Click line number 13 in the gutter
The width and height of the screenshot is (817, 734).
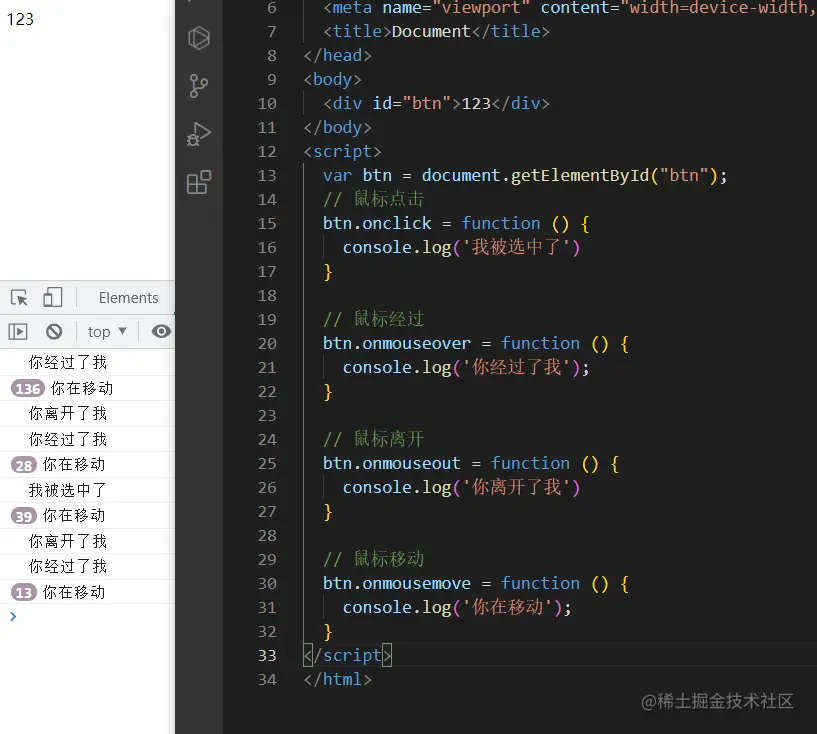(x=267, y=176)
